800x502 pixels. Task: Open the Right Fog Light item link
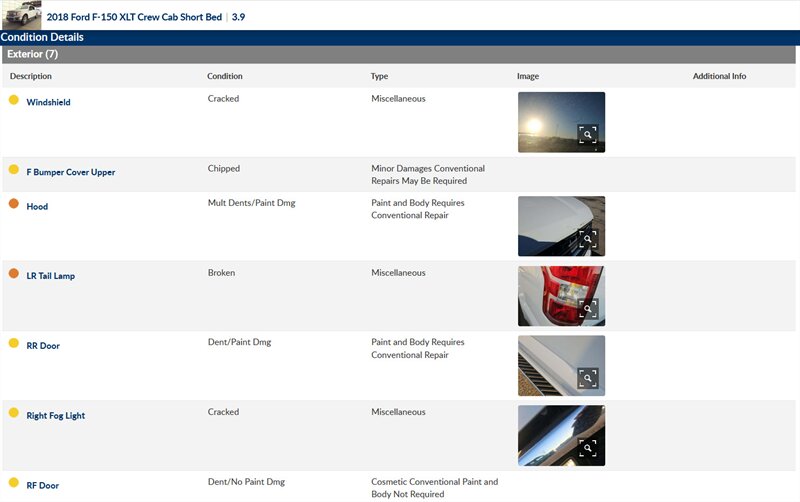(55, 415)
